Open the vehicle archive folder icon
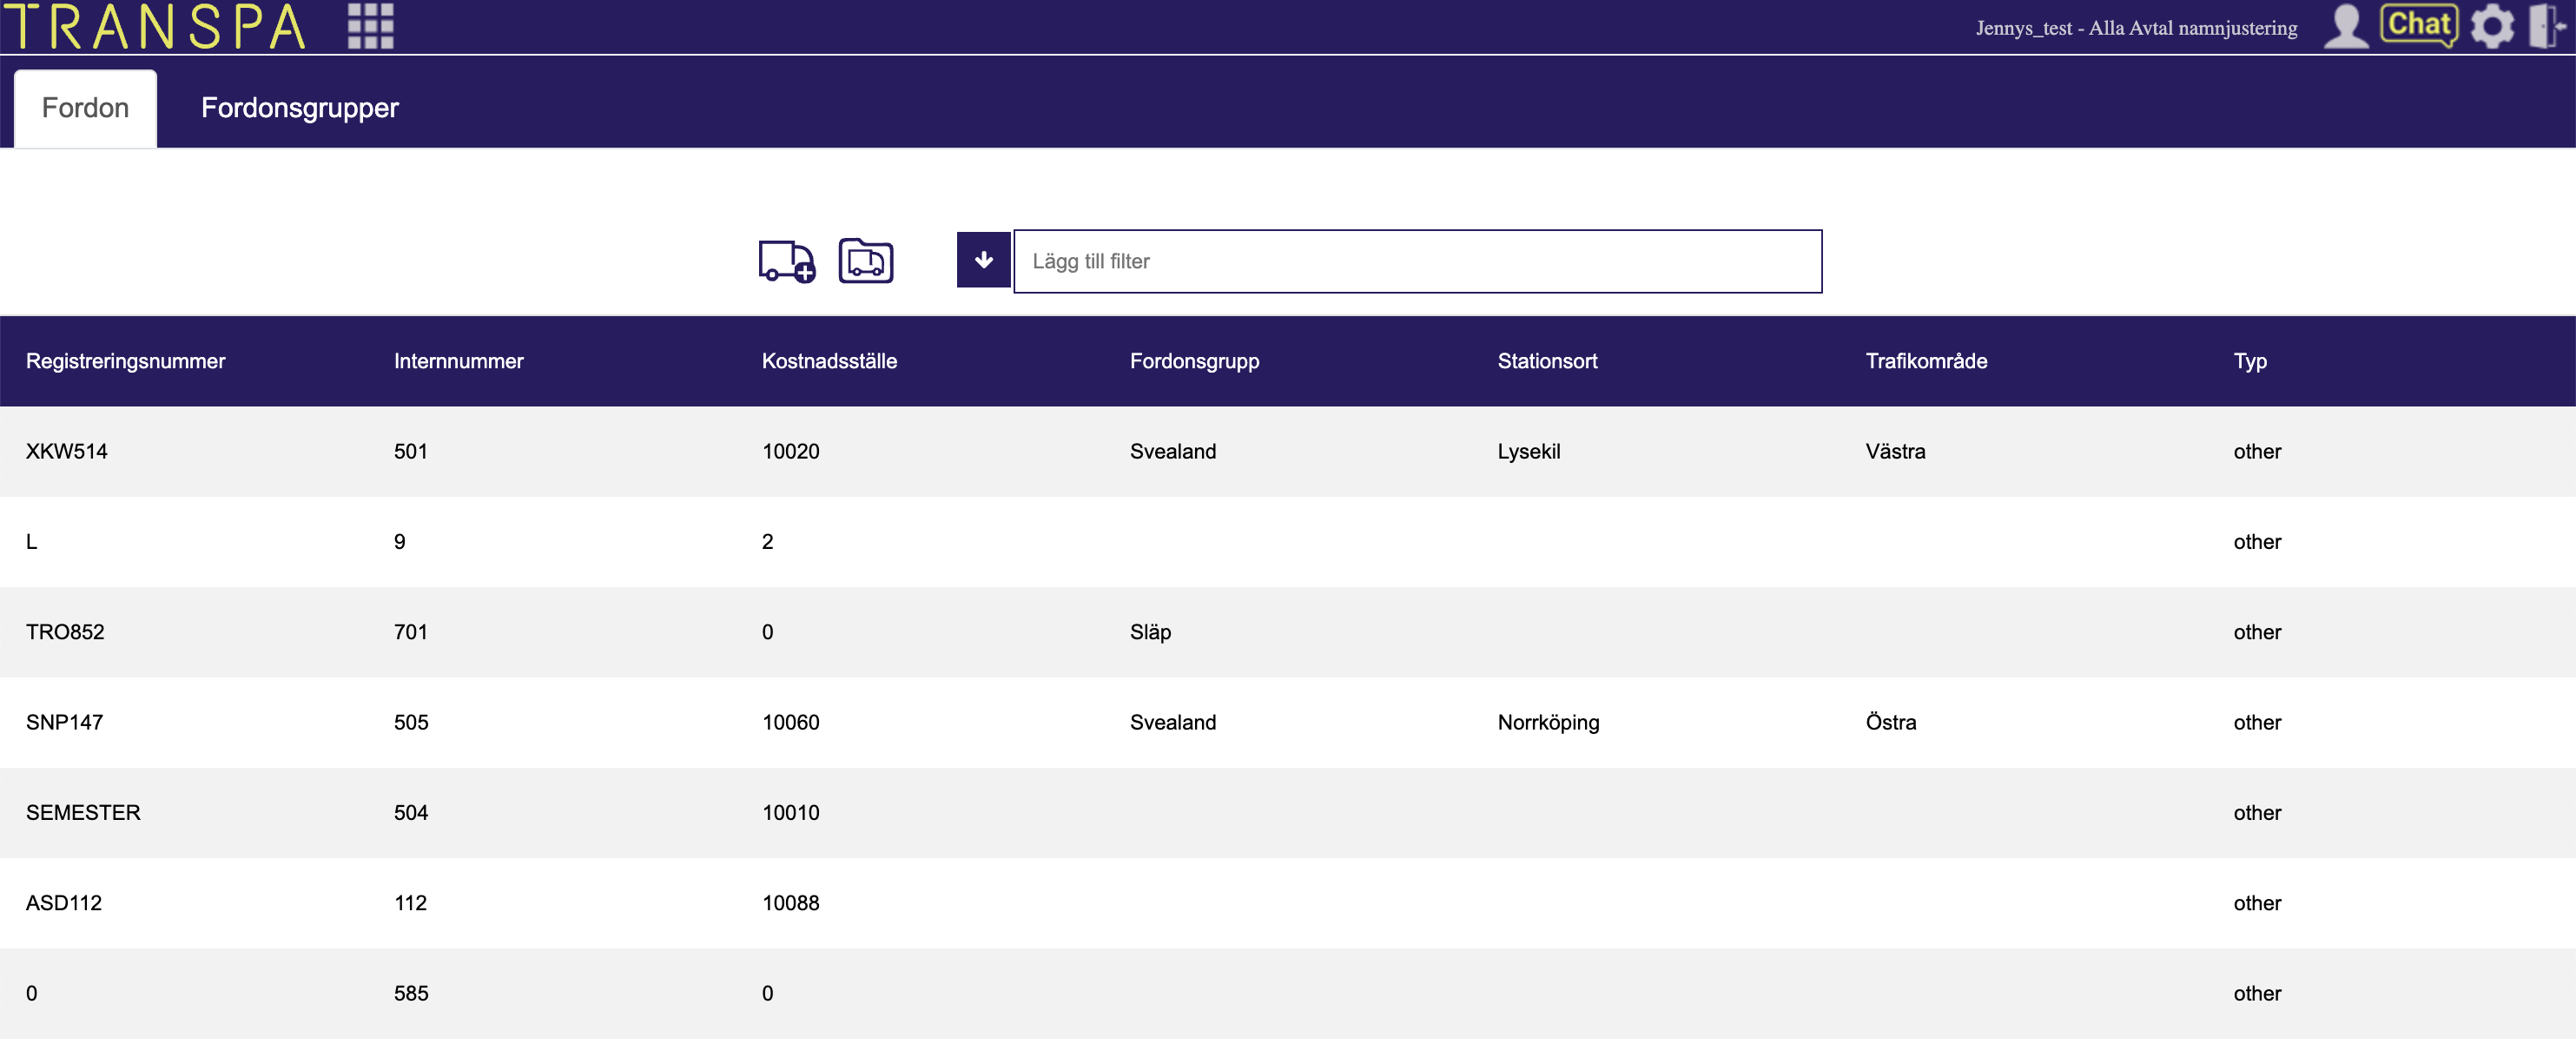This screenshot has width=2576, height=1044. [864, 261]
